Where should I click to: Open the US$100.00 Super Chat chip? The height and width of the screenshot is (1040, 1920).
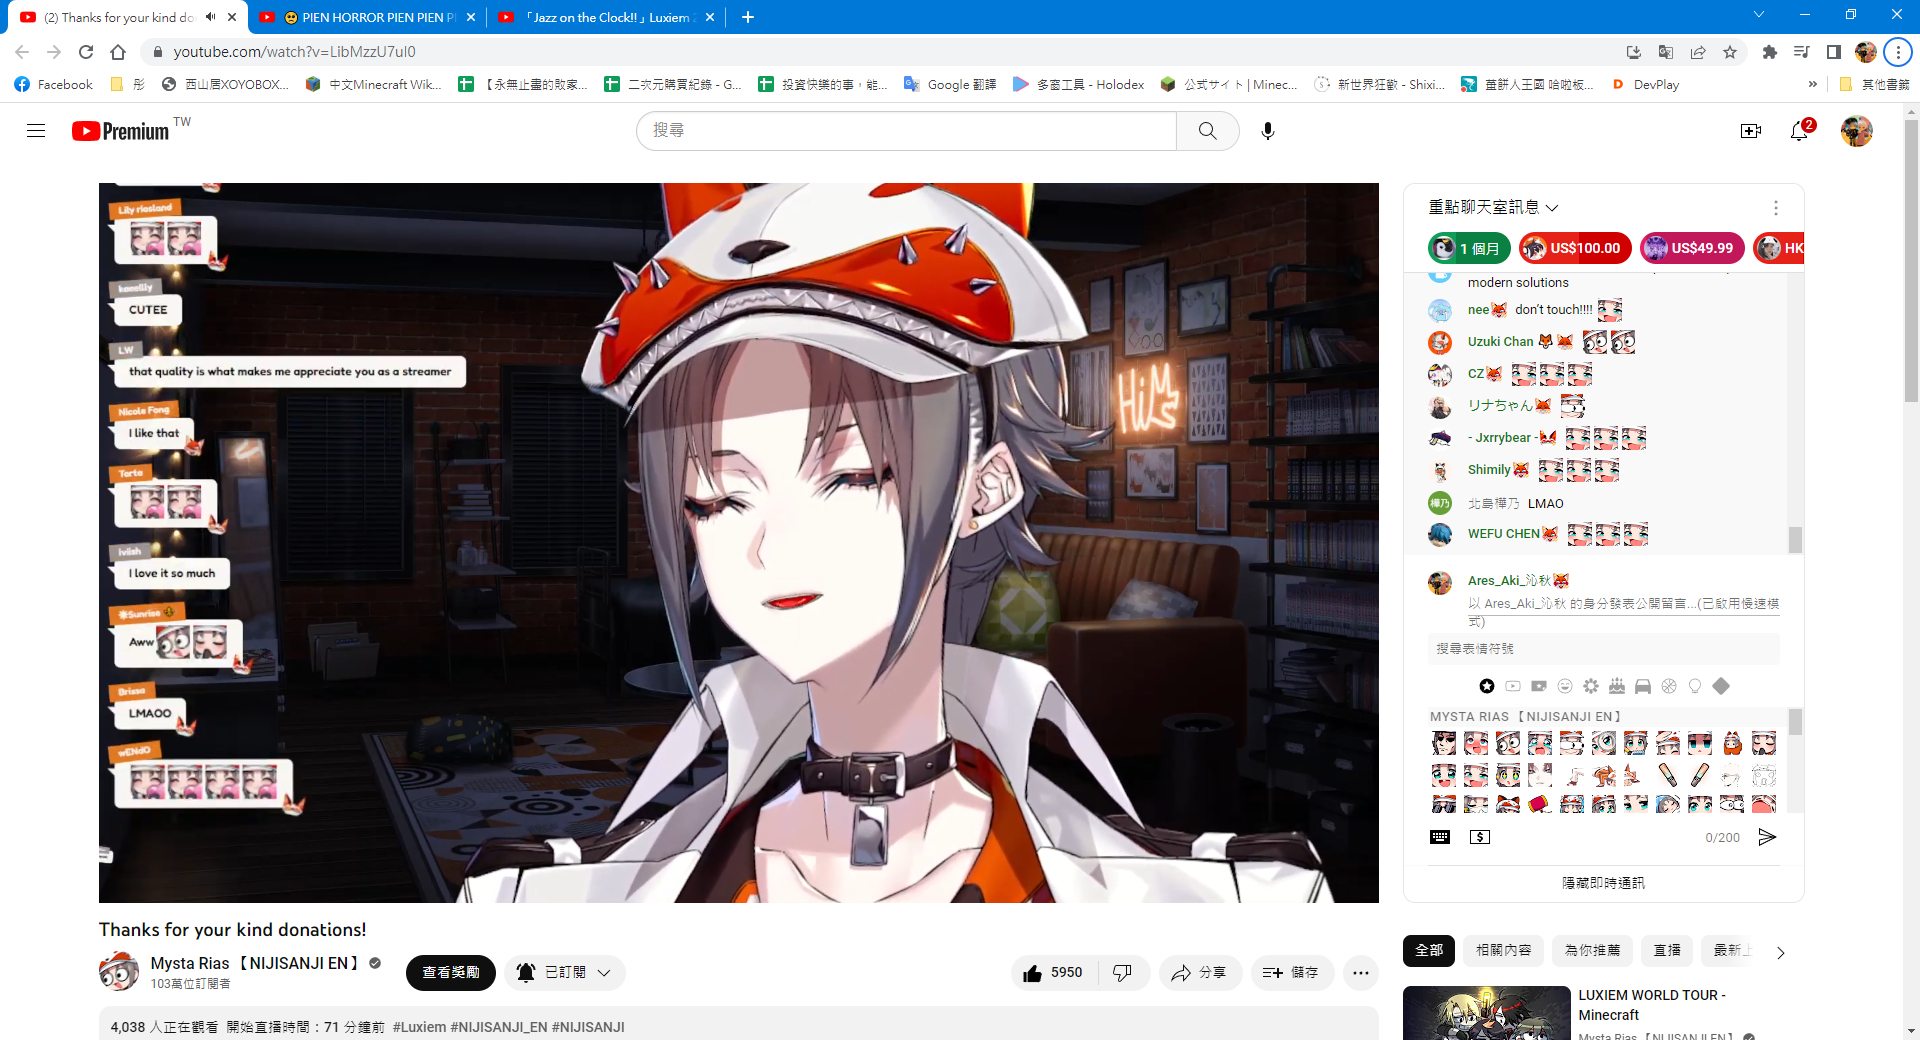click(x=1575, y=248)
